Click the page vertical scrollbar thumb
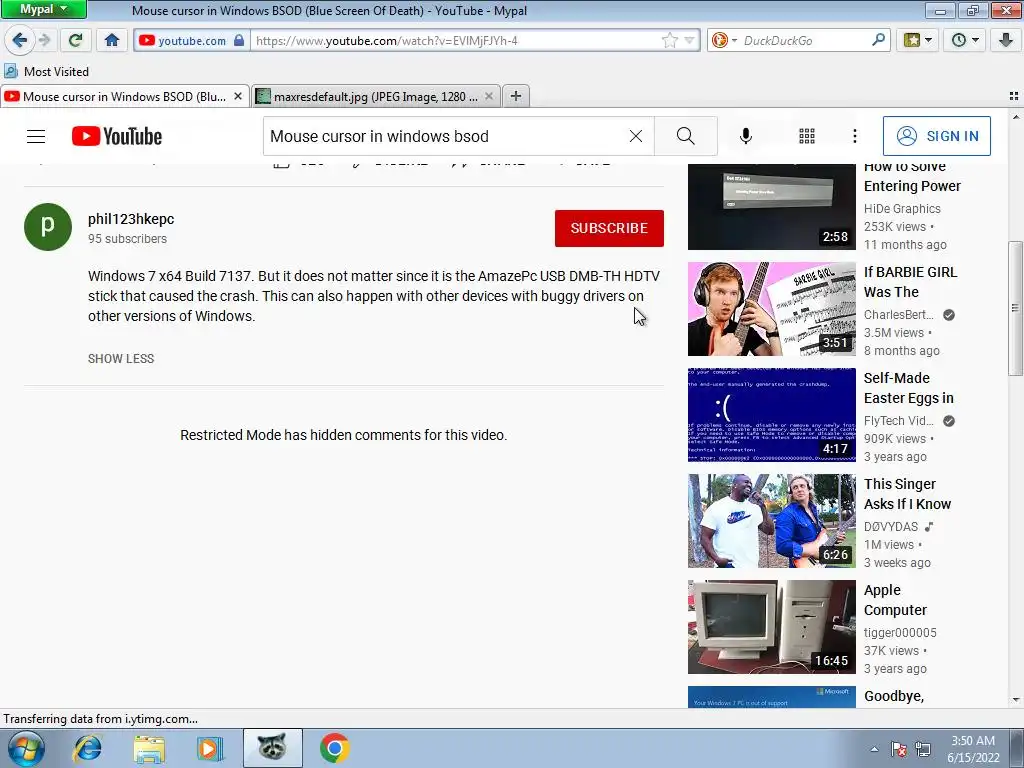 1015,308
